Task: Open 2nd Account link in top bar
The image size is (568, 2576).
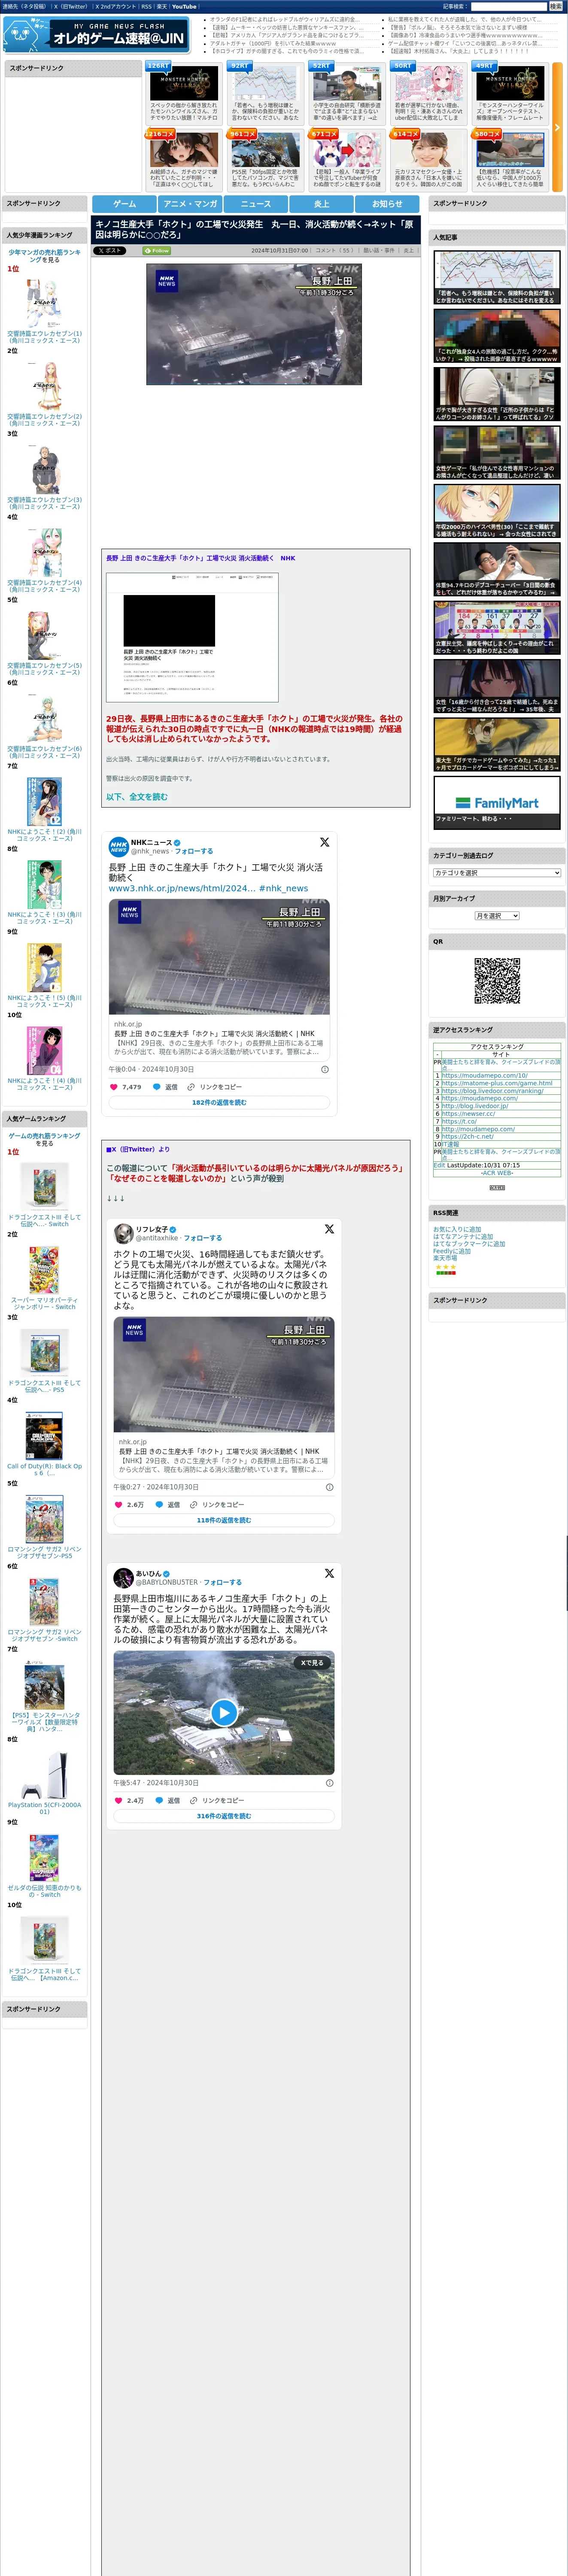Action: click(x=116, y=6)
